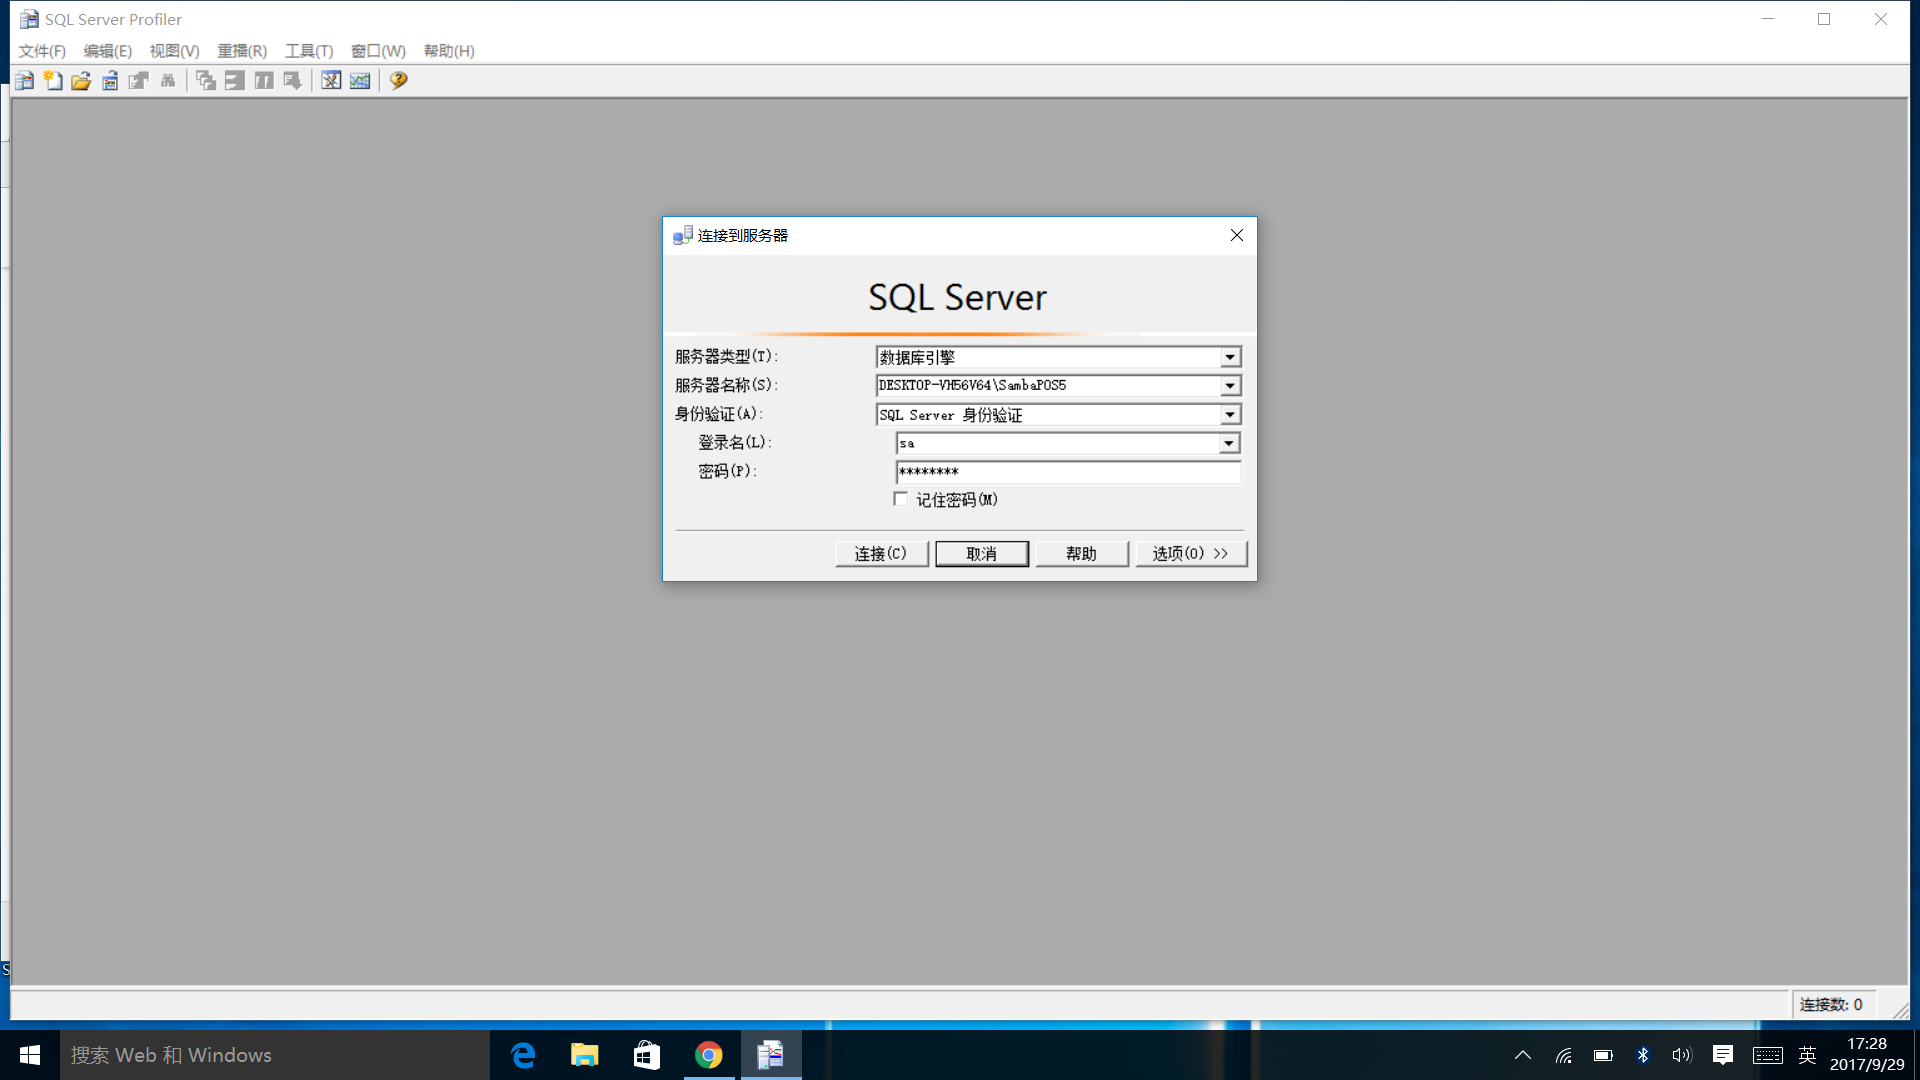Open the 工具(T) menu
Image resolution: width=1920 pixels, height=1080 pixels.
point(309,51)
